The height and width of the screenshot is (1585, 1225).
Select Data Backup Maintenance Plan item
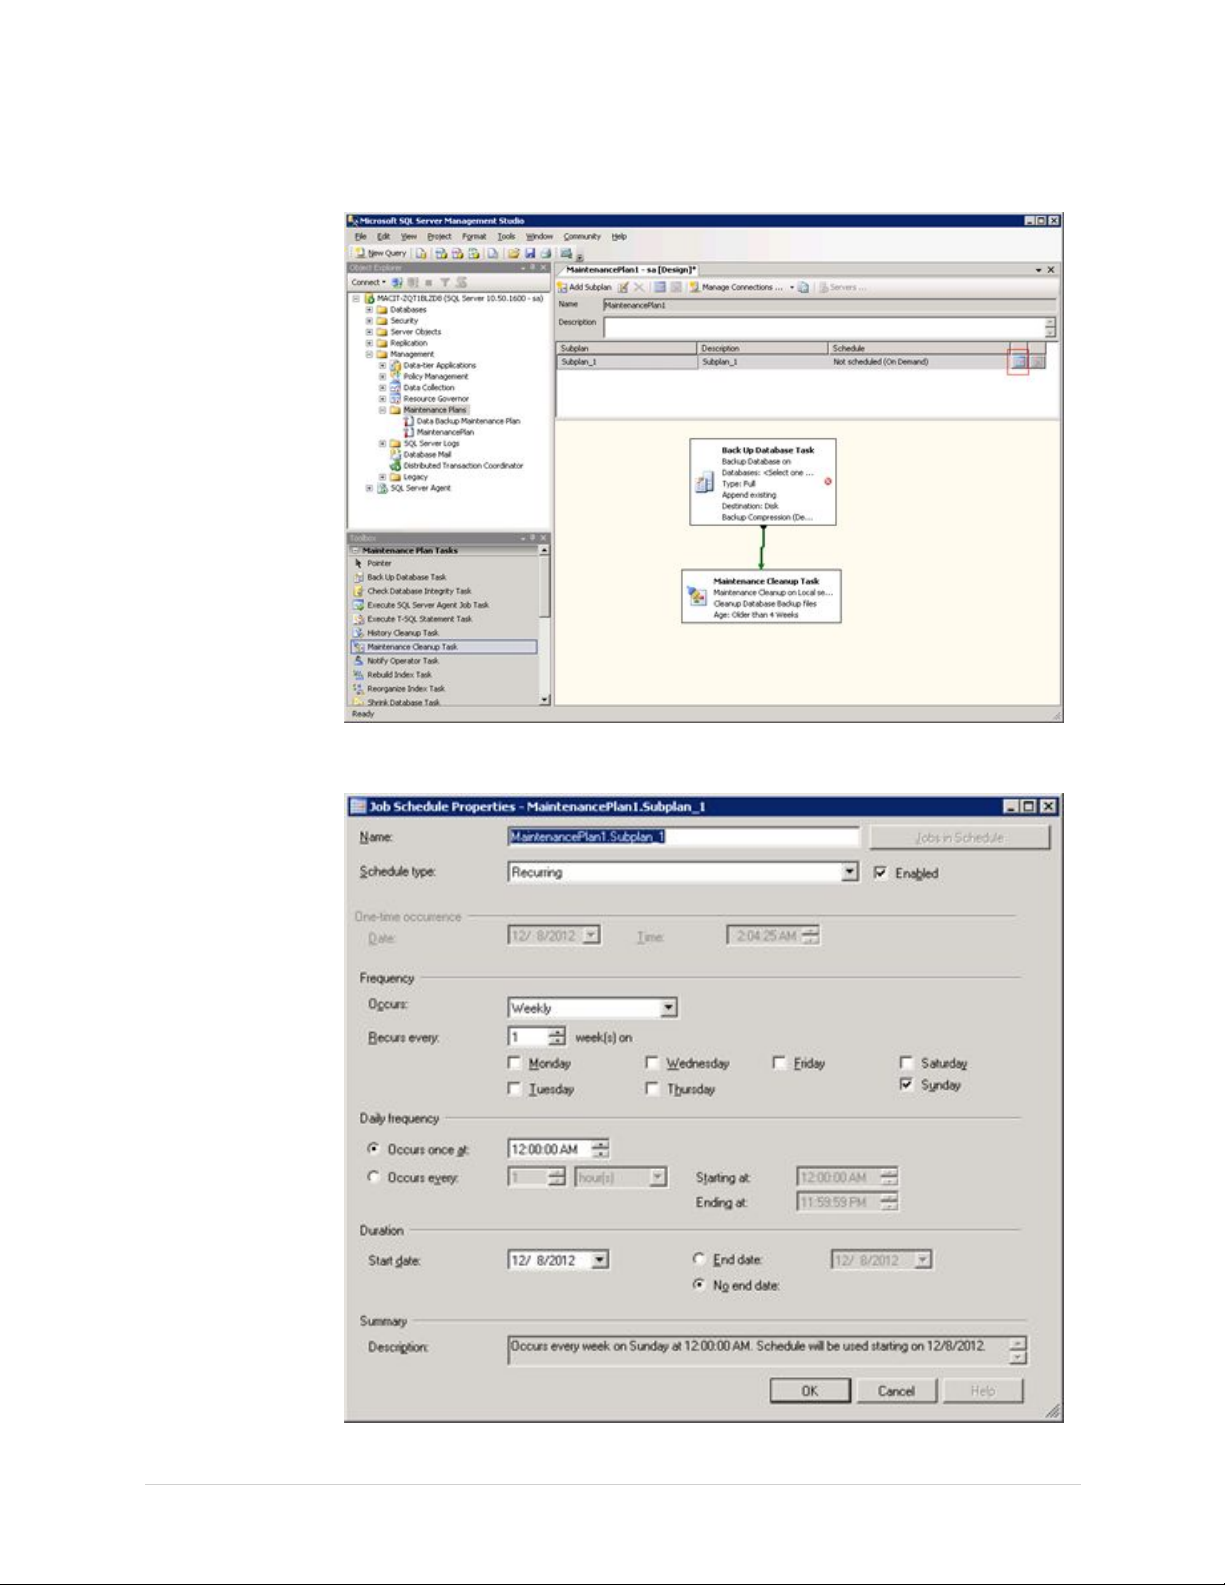click(461, 421)
